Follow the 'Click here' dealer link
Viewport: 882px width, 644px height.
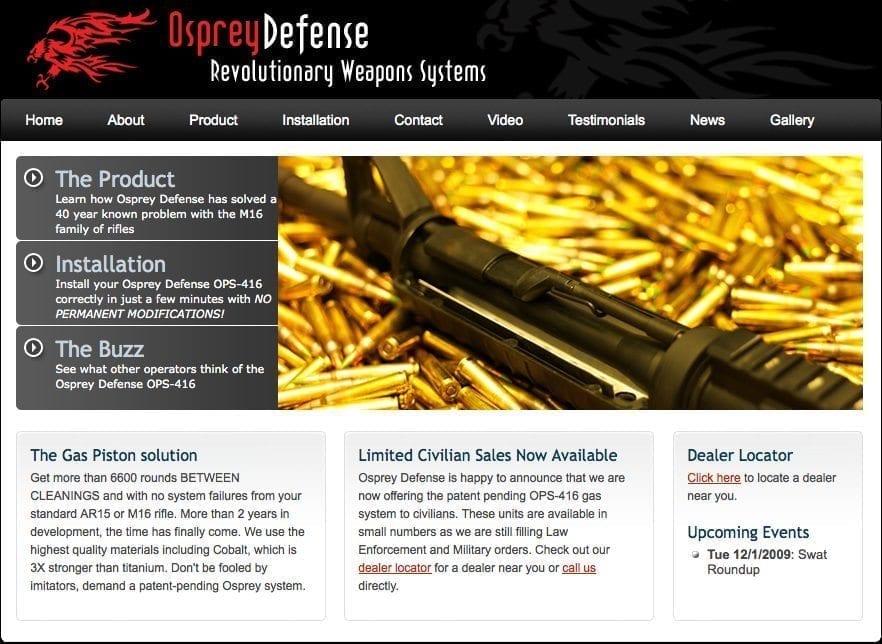(714, 478)
